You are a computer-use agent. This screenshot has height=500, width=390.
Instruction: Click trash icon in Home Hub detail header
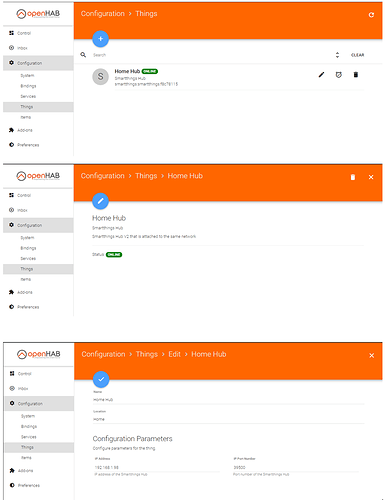coord(353,177)
